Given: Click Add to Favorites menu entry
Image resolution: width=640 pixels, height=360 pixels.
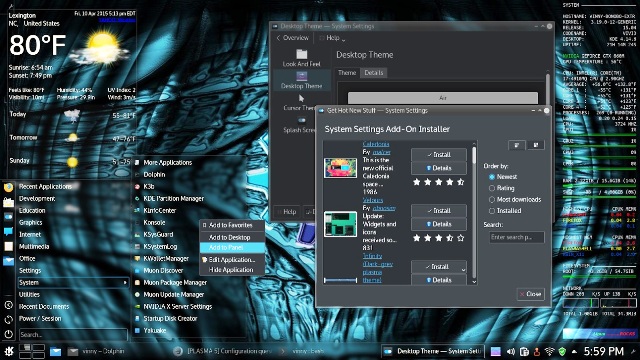Looking at the screenshot, I should coord(232,225).
